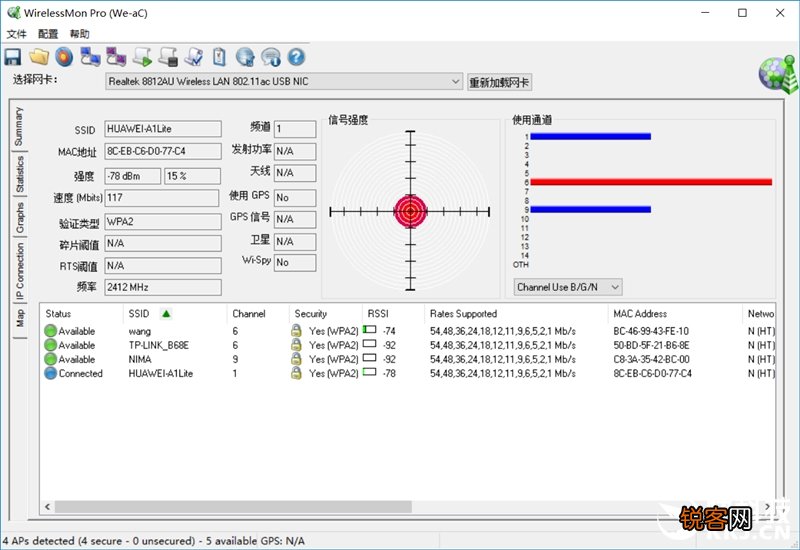Click the red target signal icon
800x550 pixels.
64,57
